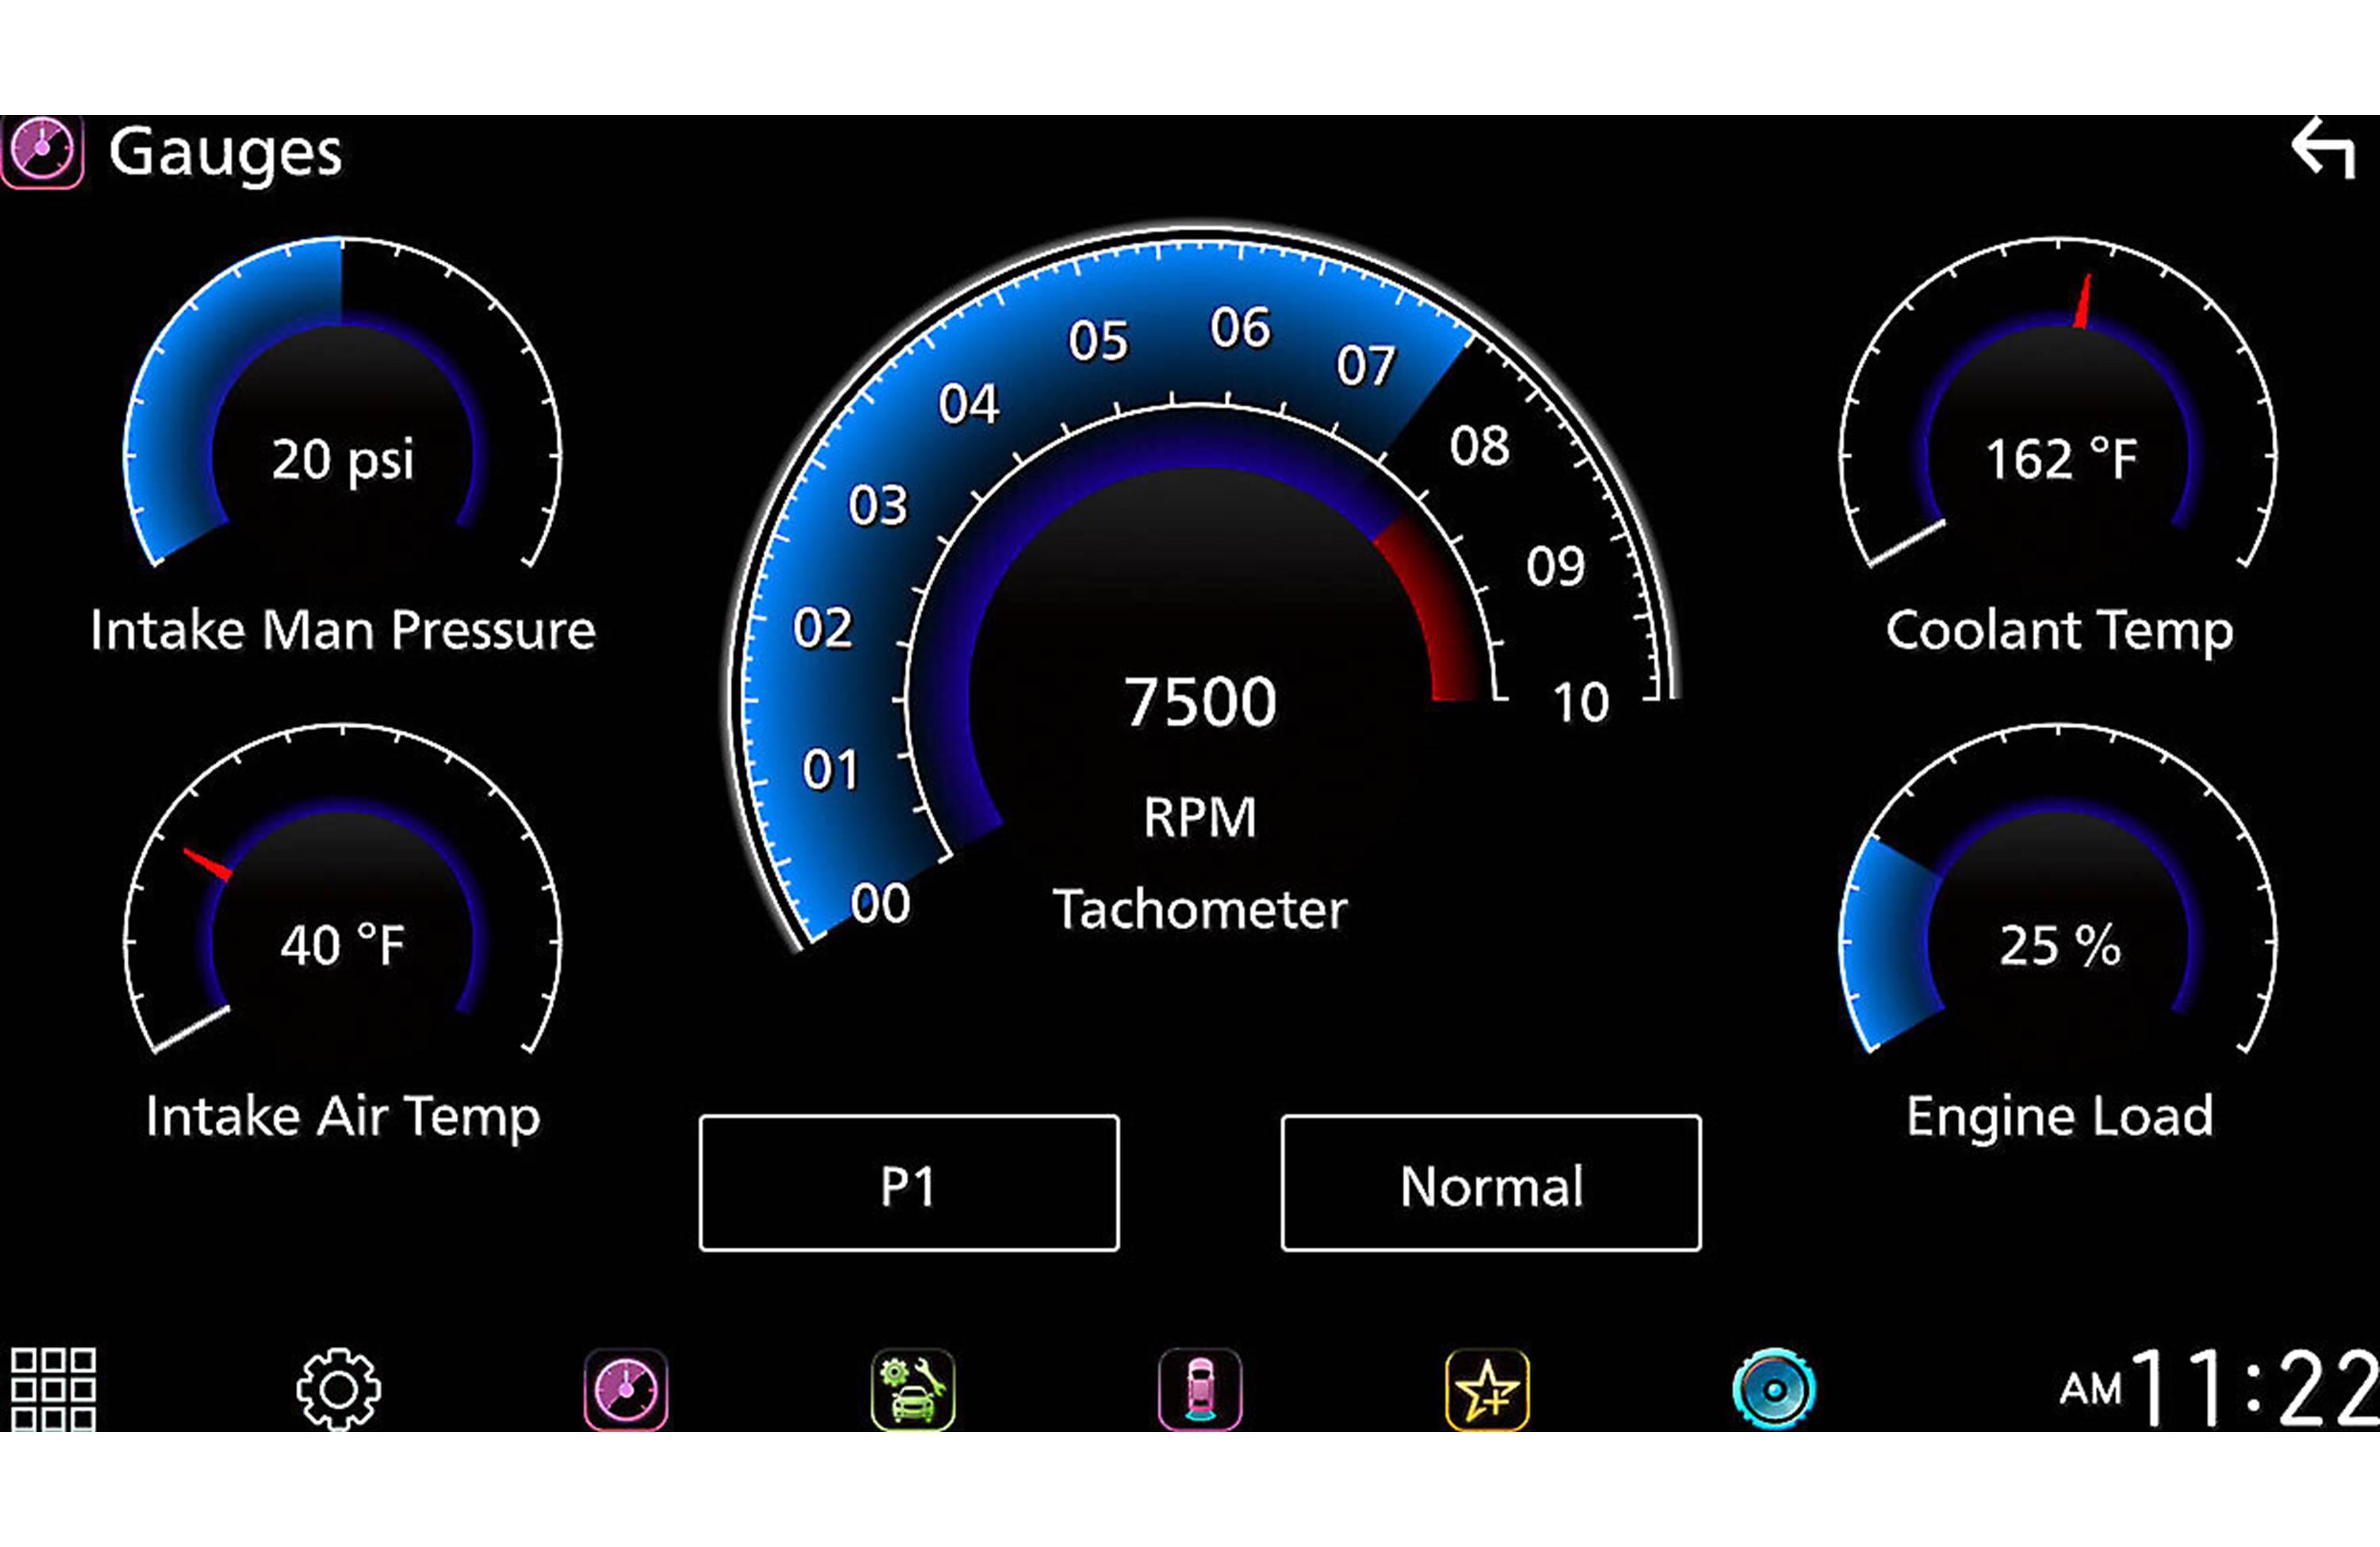
Task: Tap the 10 mark on the tachometer
Action: tap(1581, 703)
